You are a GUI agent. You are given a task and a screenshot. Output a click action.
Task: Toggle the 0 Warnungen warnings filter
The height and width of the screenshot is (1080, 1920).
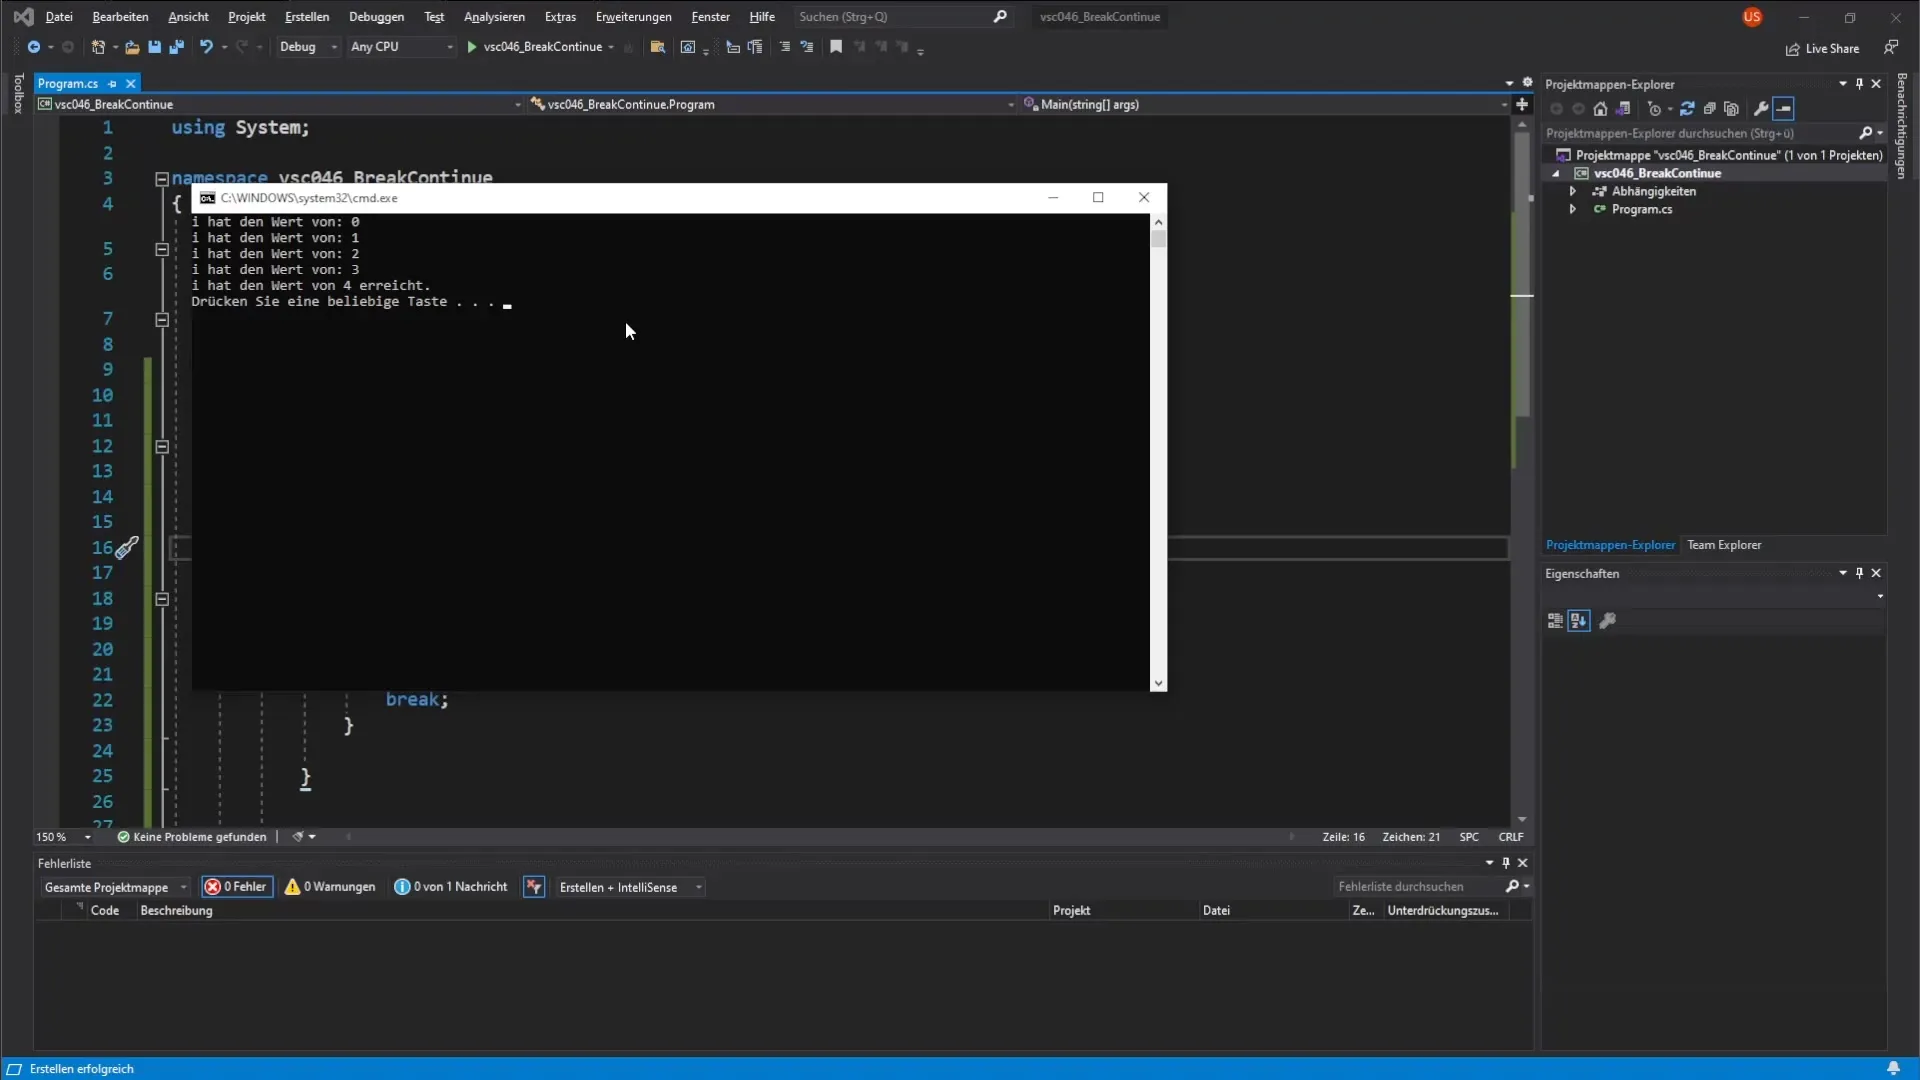330,887
